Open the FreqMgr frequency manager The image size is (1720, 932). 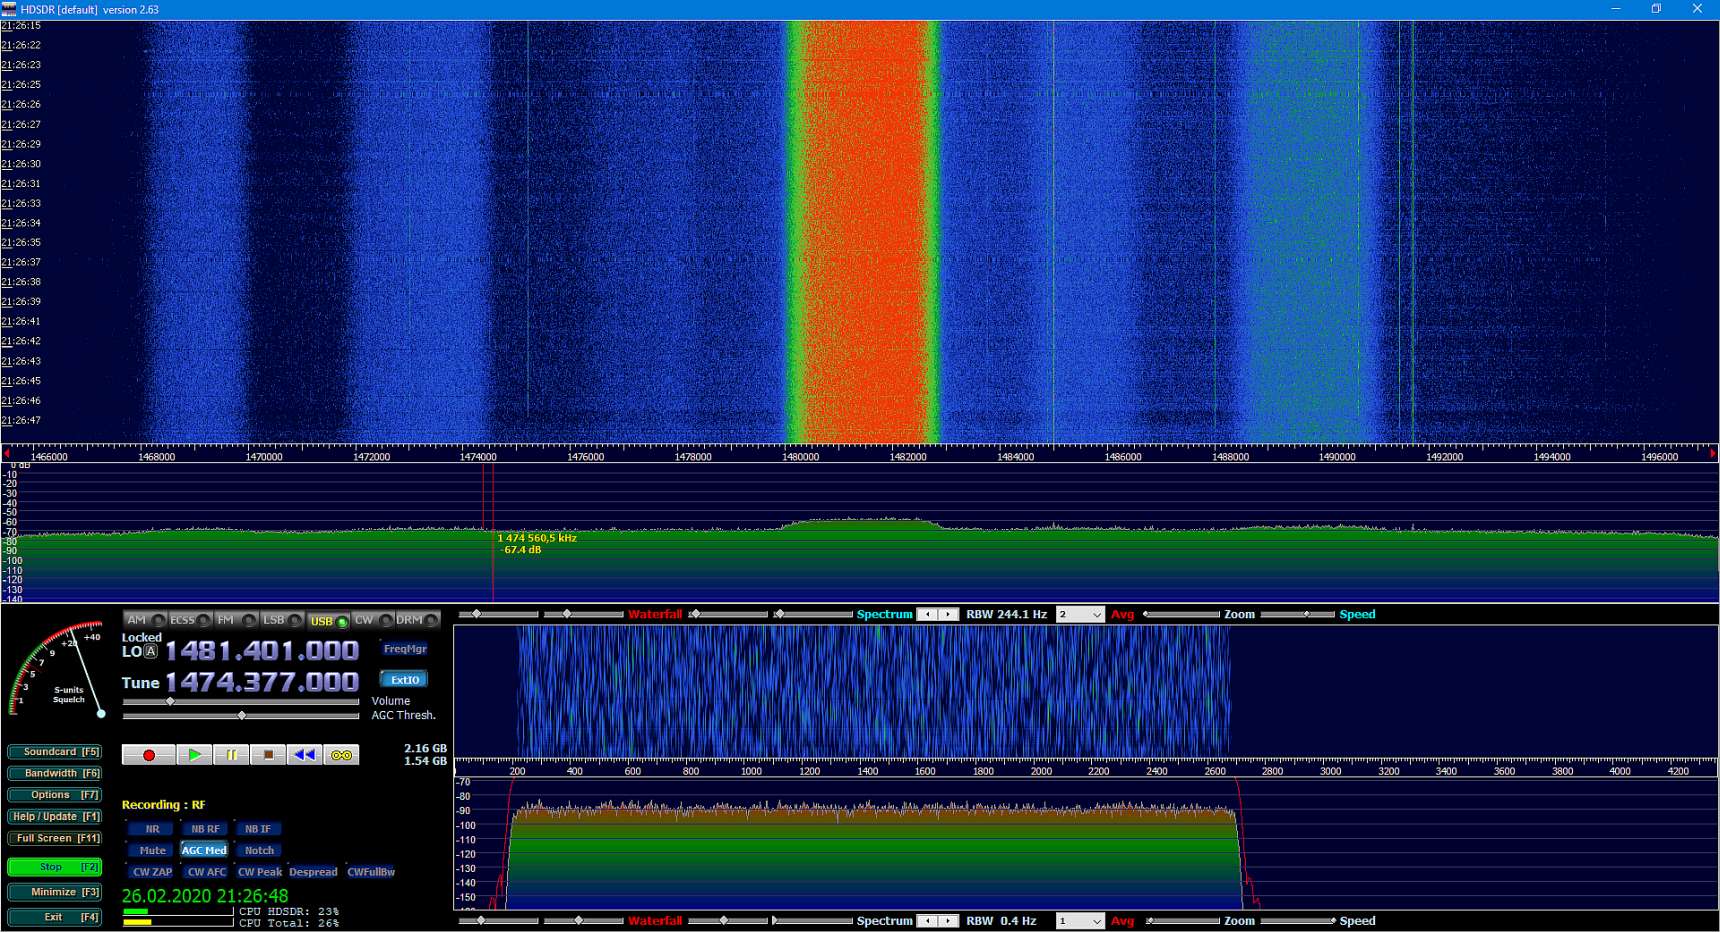[x=405, y=649]
